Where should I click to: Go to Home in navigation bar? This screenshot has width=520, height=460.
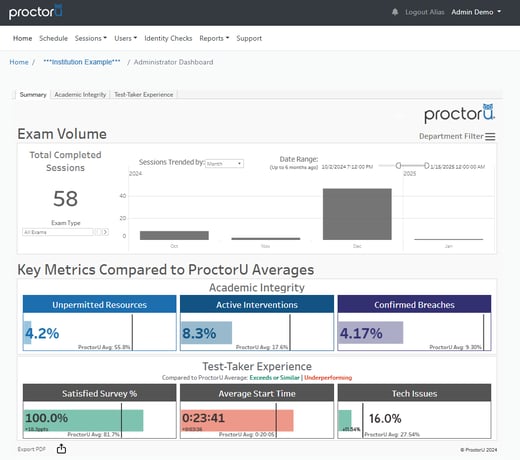(x=22, y=38)
